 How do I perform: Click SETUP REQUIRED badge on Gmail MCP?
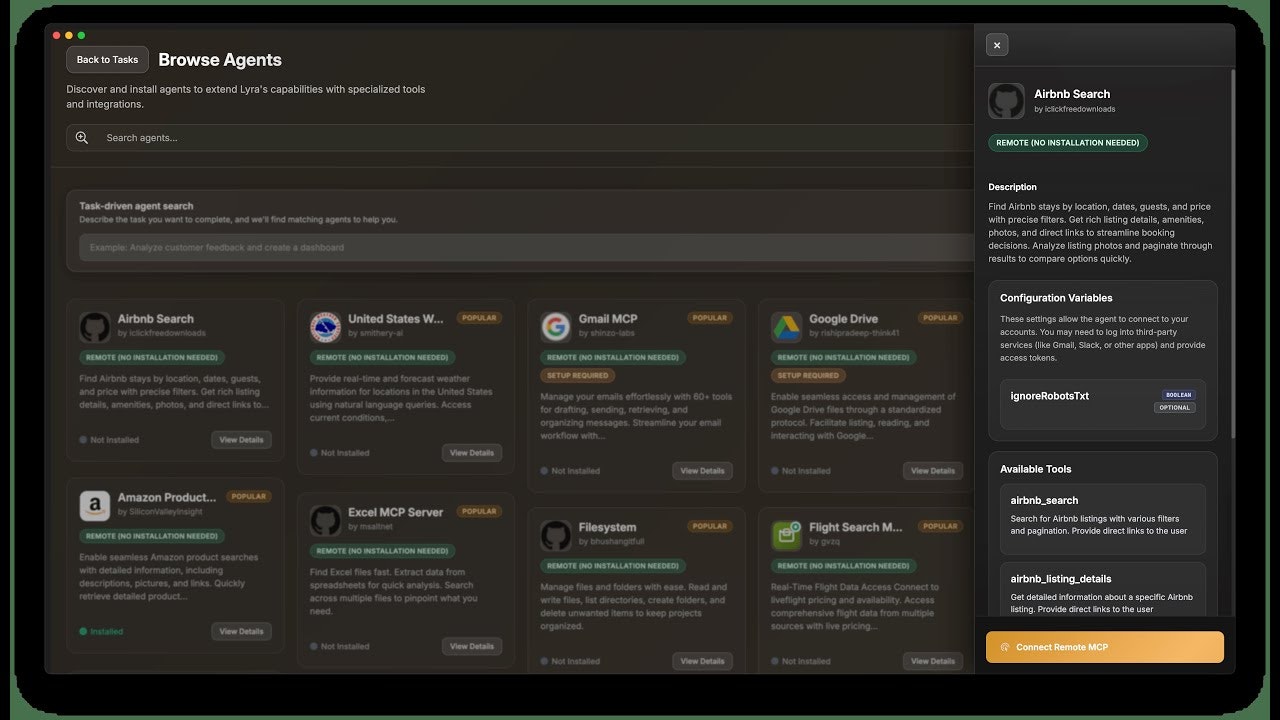[x=577, y=376]
